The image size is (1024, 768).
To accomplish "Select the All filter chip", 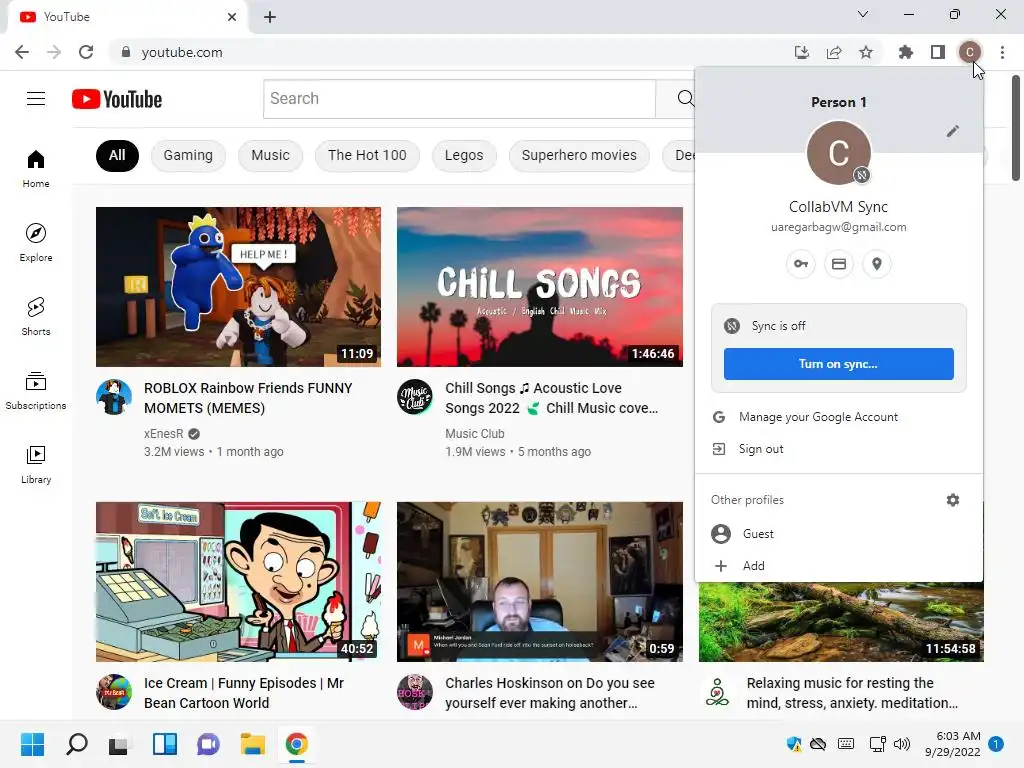I will click(117, 155).
